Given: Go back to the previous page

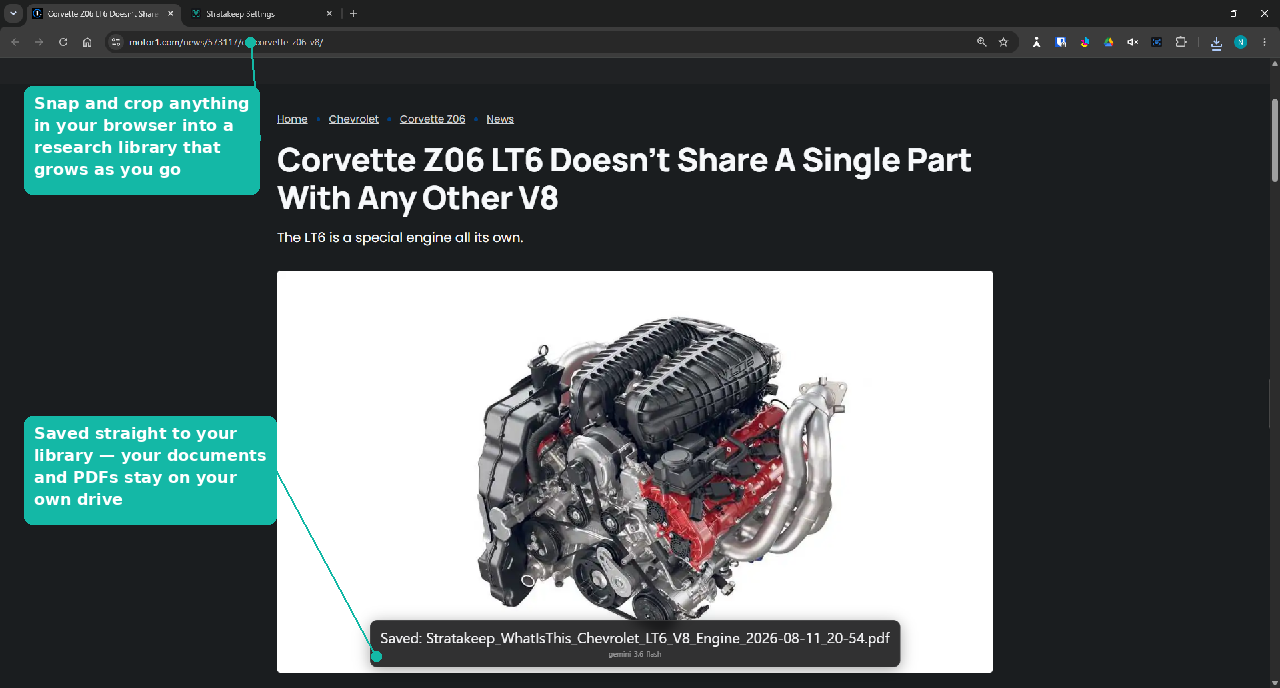Looking at the screenshot, I should [15, 42].
